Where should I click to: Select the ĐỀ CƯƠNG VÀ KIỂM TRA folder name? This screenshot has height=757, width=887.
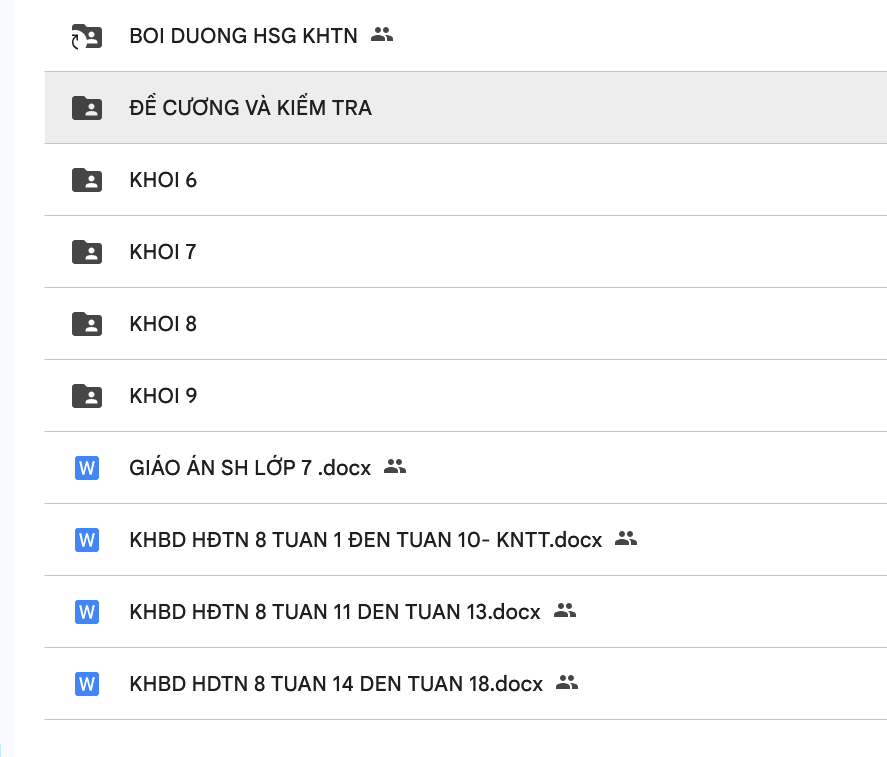[x=250, y=108]
